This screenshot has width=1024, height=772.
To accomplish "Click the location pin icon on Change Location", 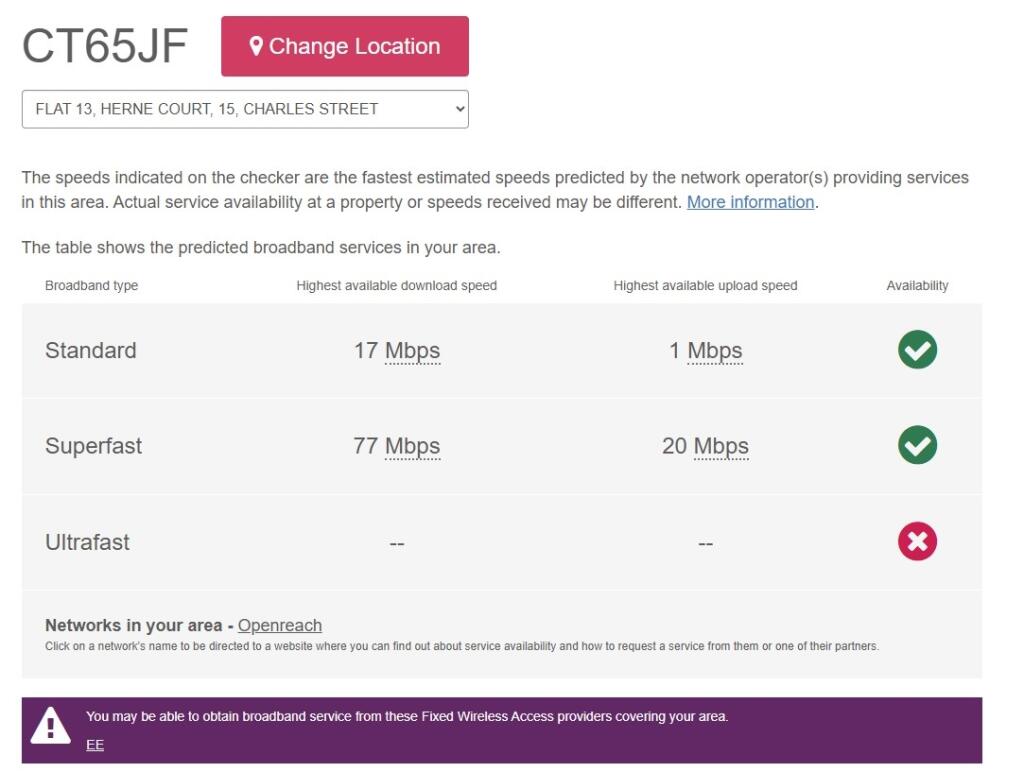I will (x=258, y=45).
